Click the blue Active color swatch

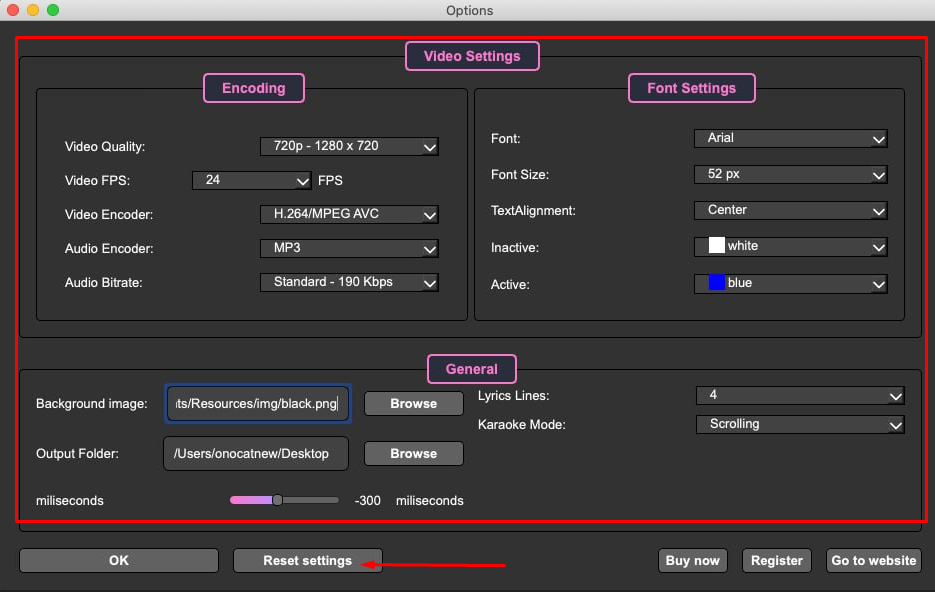tap(716, 283)
